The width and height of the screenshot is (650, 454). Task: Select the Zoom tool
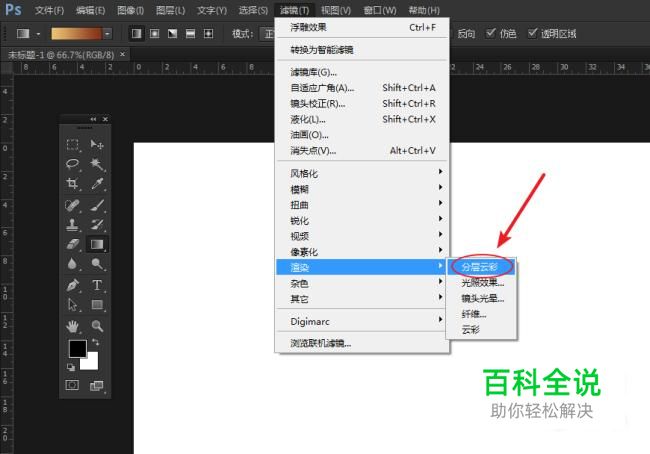pyautogui.click(x=97, y=326)
